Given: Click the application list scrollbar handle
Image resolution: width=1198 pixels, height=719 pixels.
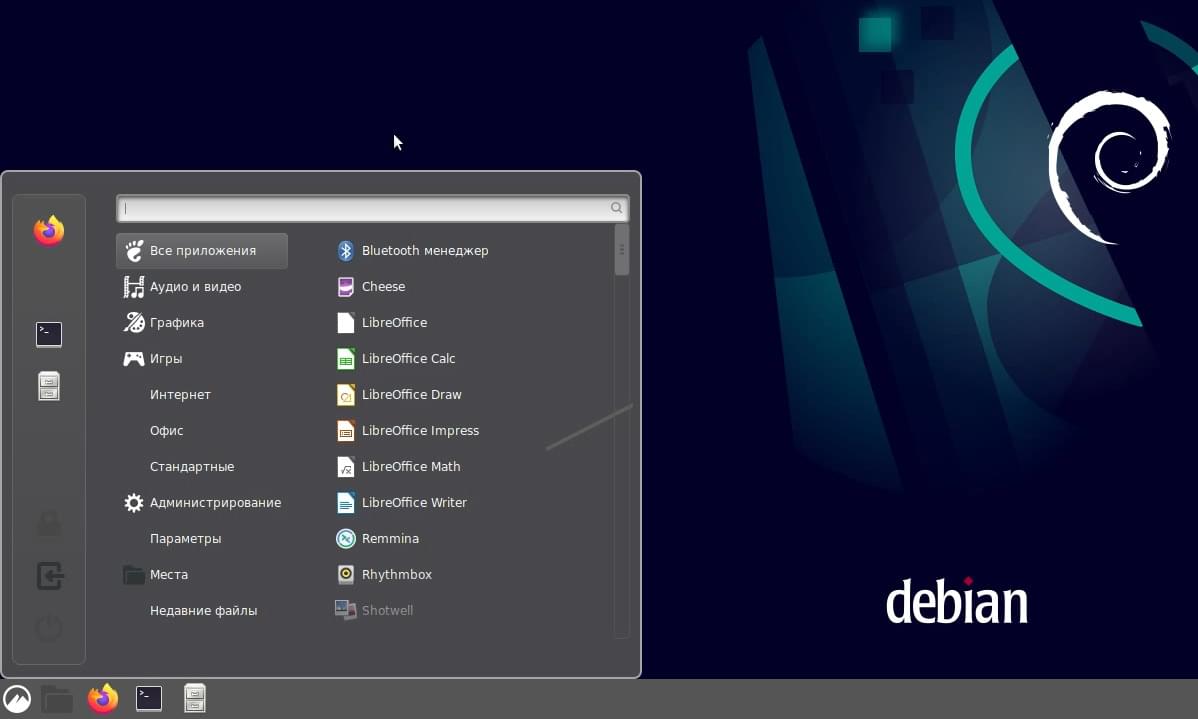Looking at the screenshot, I should click(x=621, y=249).
